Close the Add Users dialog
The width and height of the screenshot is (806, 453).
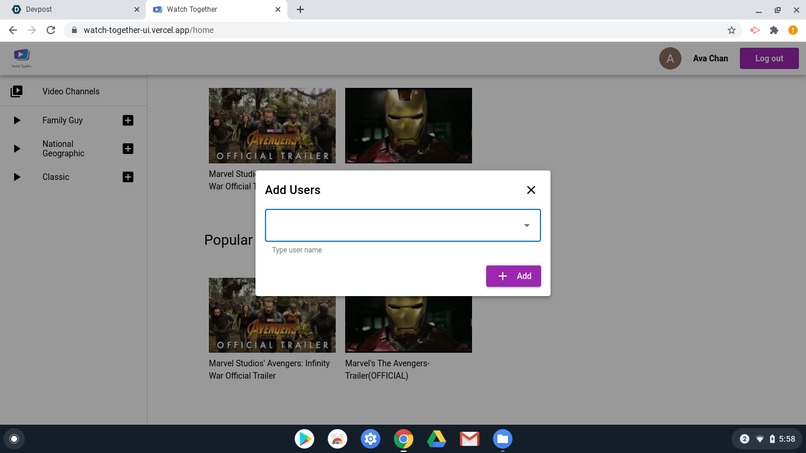tap(531, 190)
